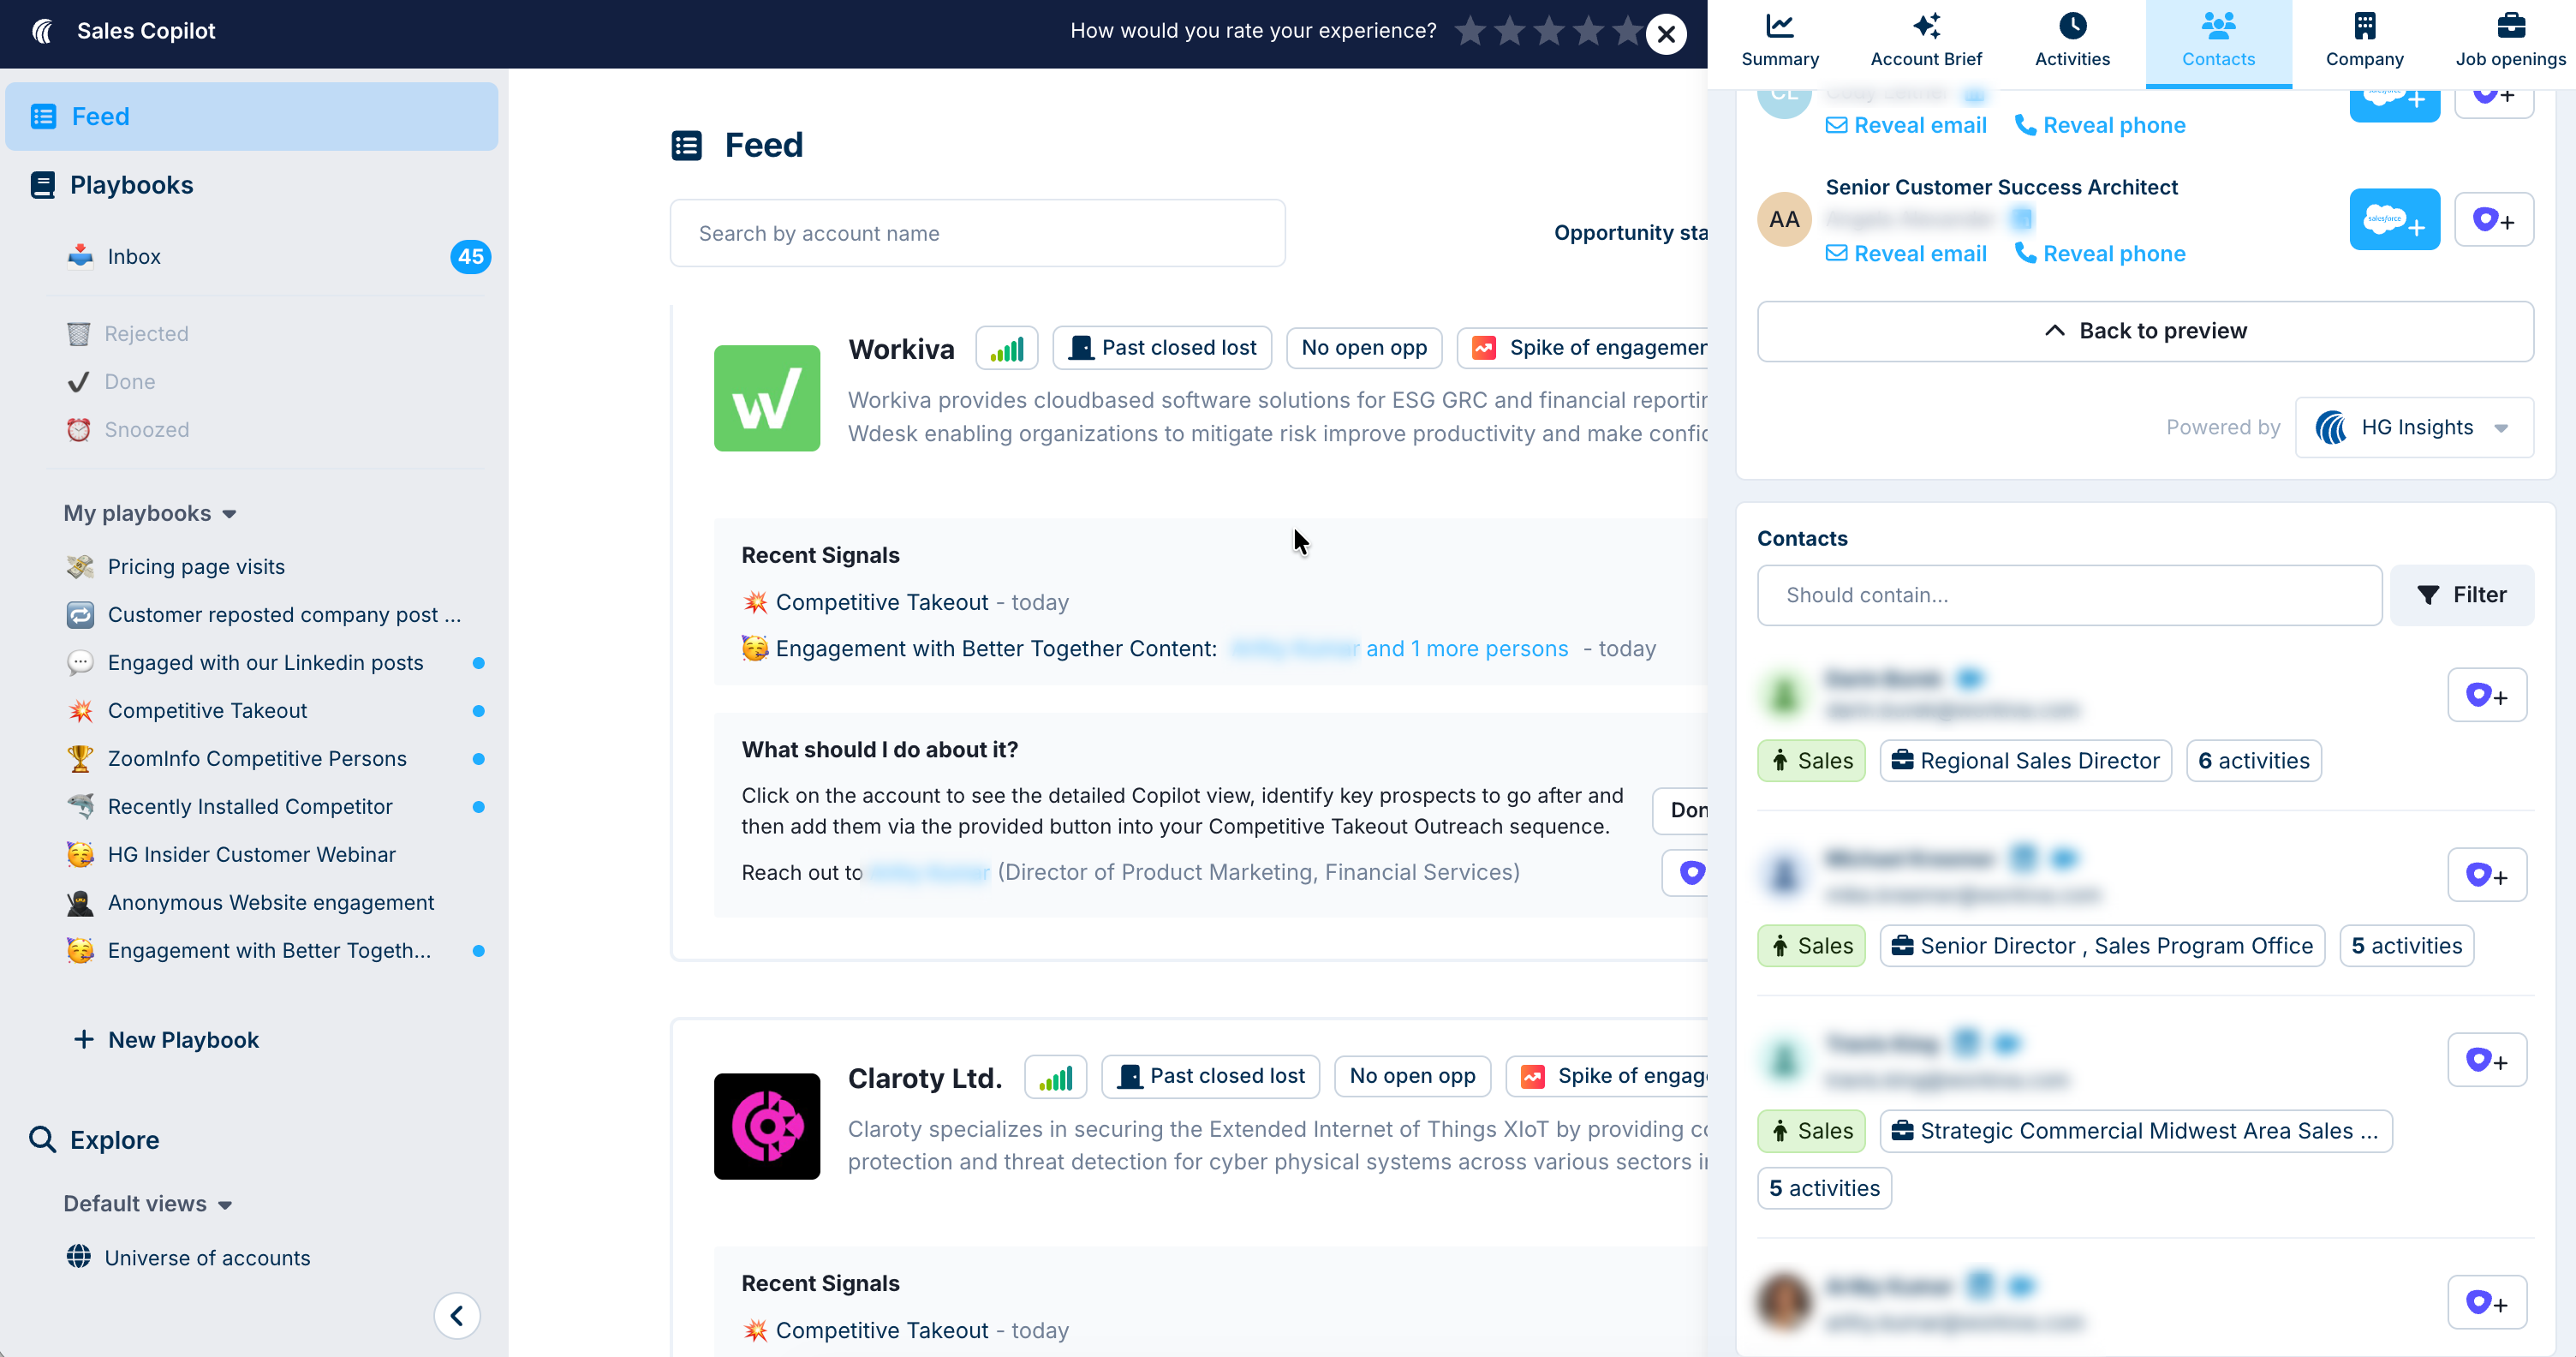Open the Workiva company logo thumbnail
2576x1357 pixels.
(766, 398)
